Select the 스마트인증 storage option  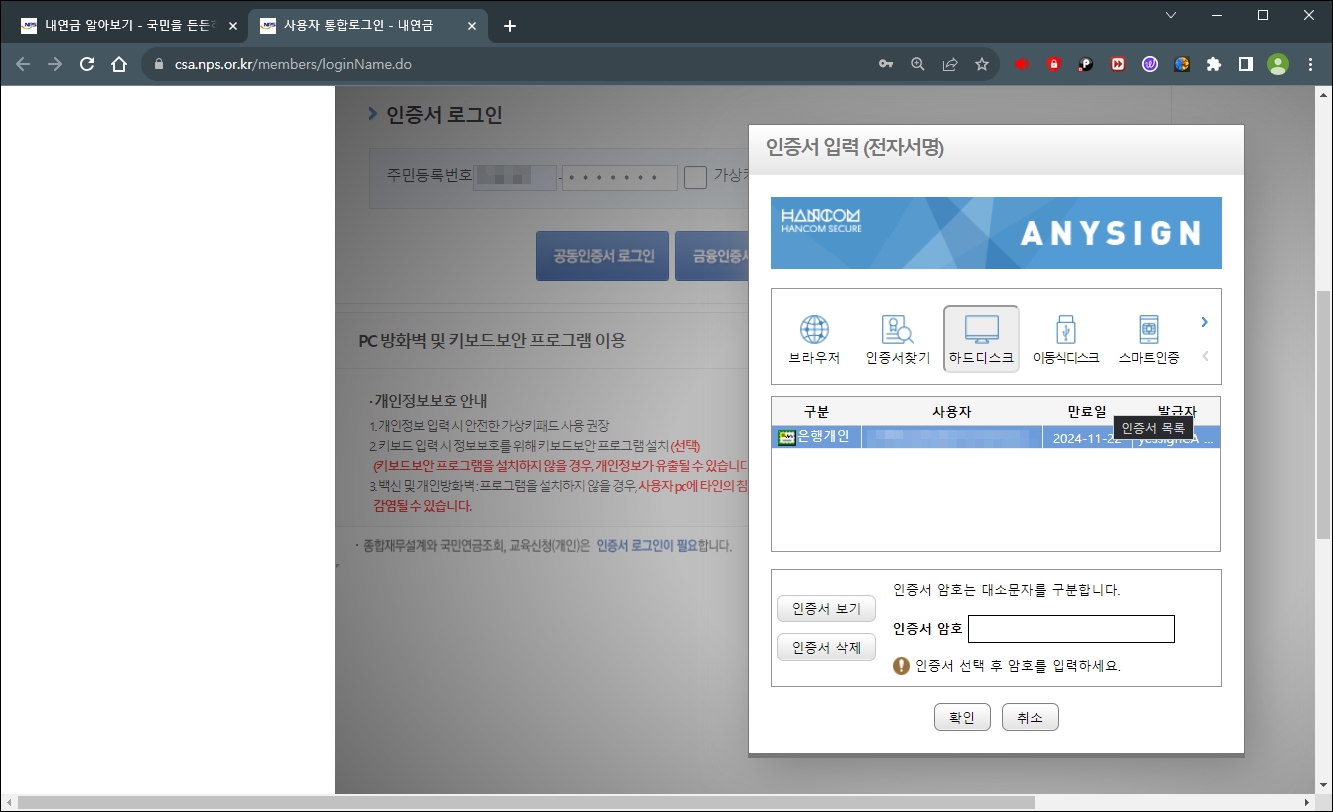point(1148,339)
